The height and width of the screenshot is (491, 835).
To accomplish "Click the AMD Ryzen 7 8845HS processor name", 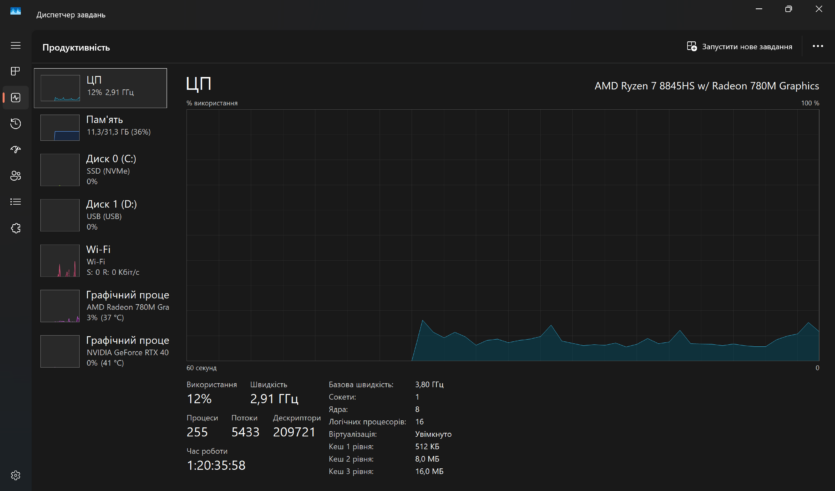I will 707,86.
